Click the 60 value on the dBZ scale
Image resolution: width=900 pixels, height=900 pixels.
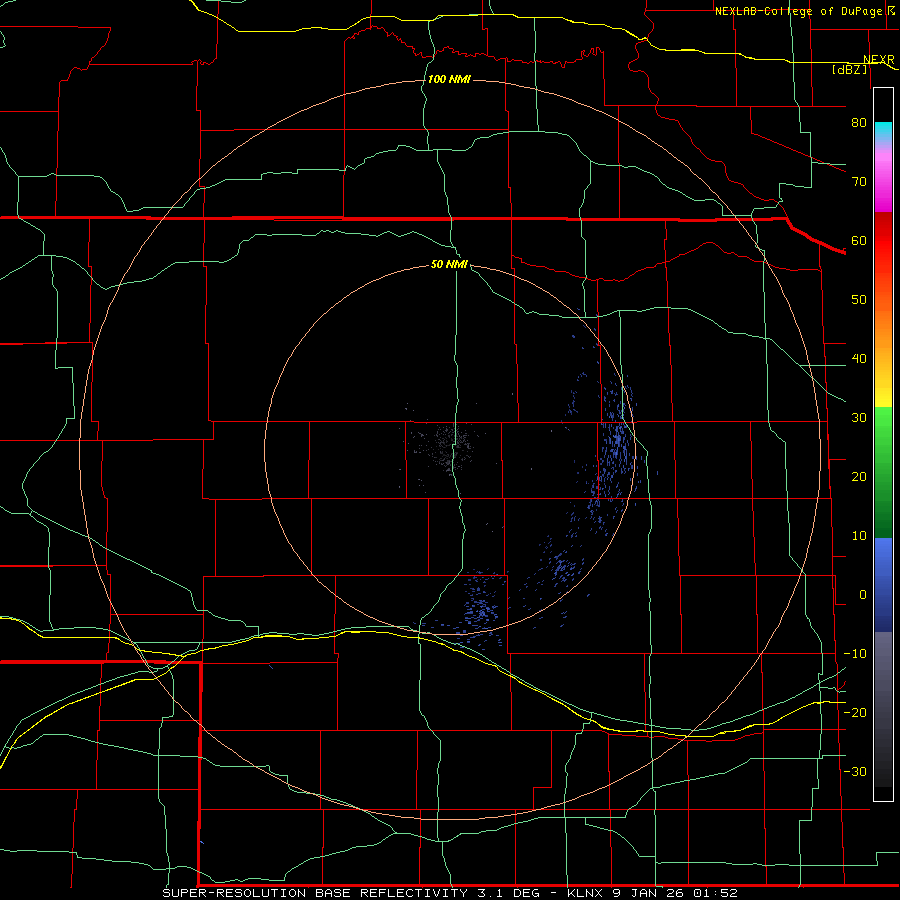tap(859, 240)
